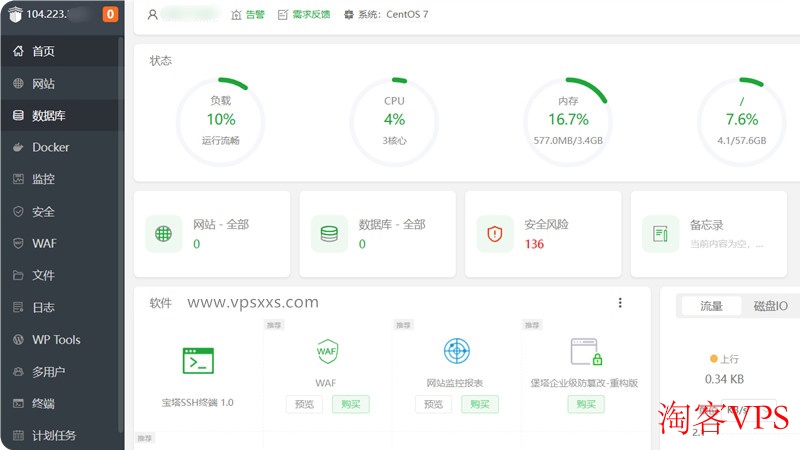Click the WAF shield icon in sidebar
This screenshot has width=800, height=450.
pyautogui.click(x=18, y=243)
